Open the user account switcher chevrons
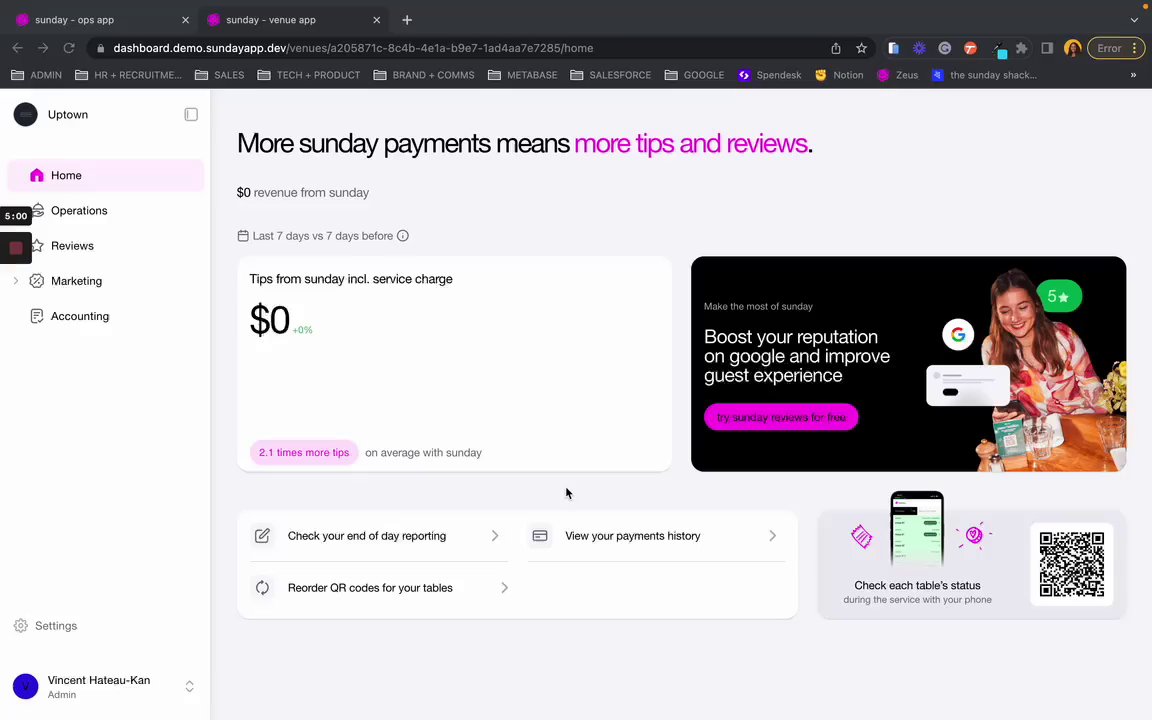1152x720 pixels. coord(190,686)
